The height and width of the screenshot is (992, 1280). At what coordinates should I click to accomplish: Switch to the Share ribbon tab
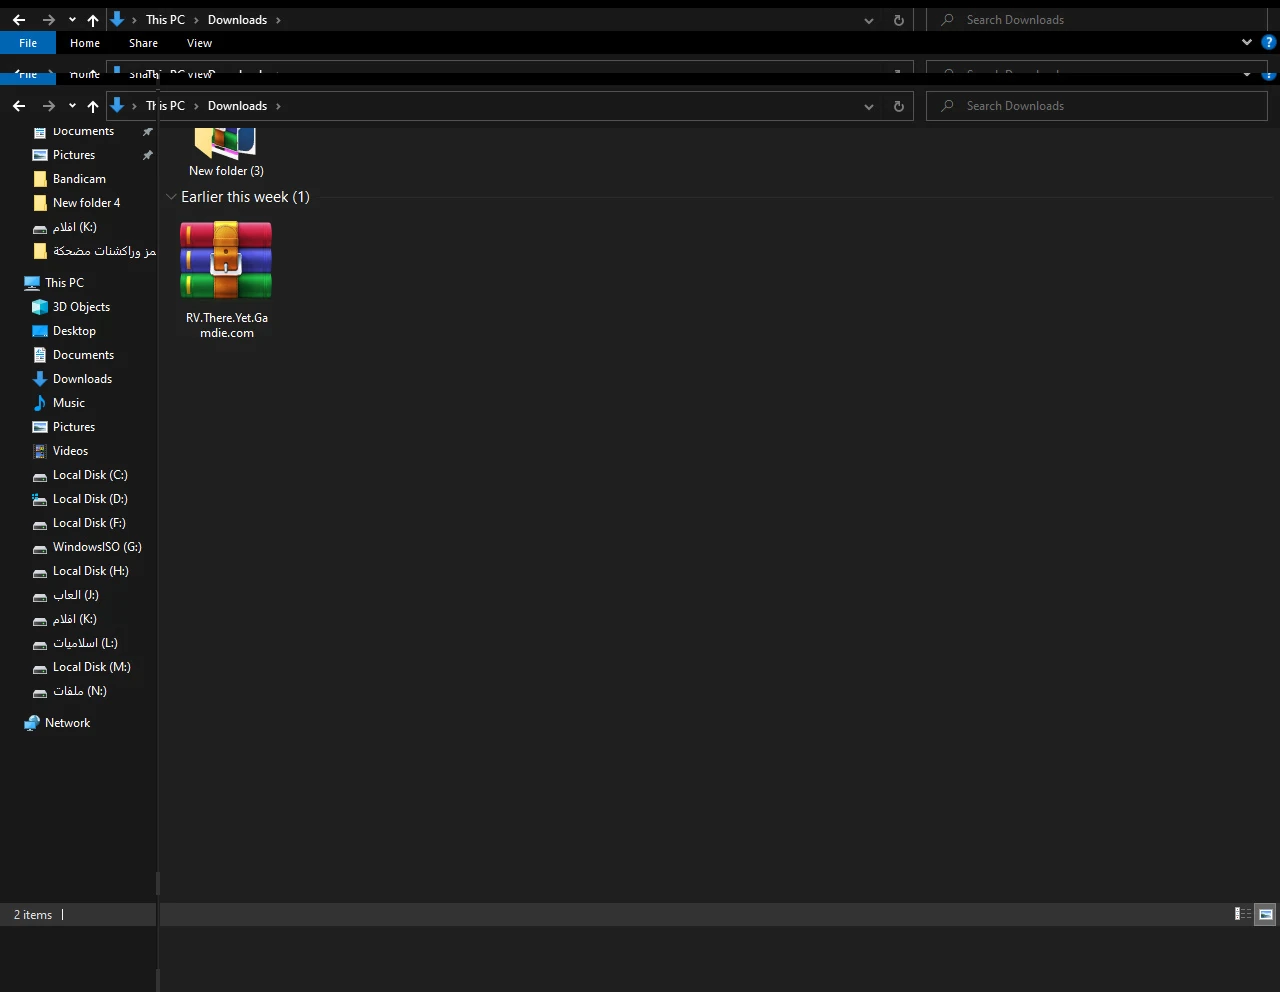tap(143, 43)
